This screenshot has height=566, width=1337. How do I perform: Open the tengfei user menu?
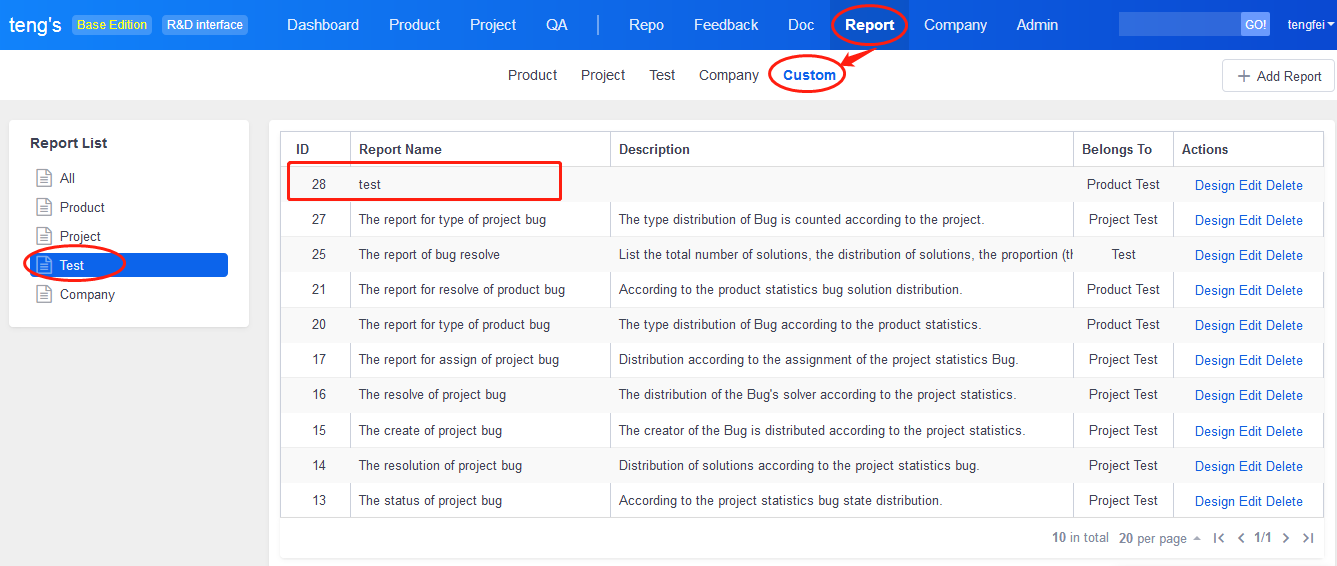[x=1310, y=25]
